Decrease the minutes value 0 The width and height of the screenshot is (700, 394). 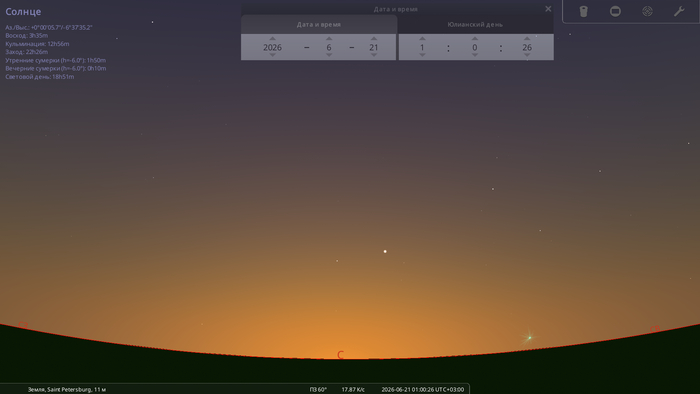pyautogui.click(x=475, y=55)
